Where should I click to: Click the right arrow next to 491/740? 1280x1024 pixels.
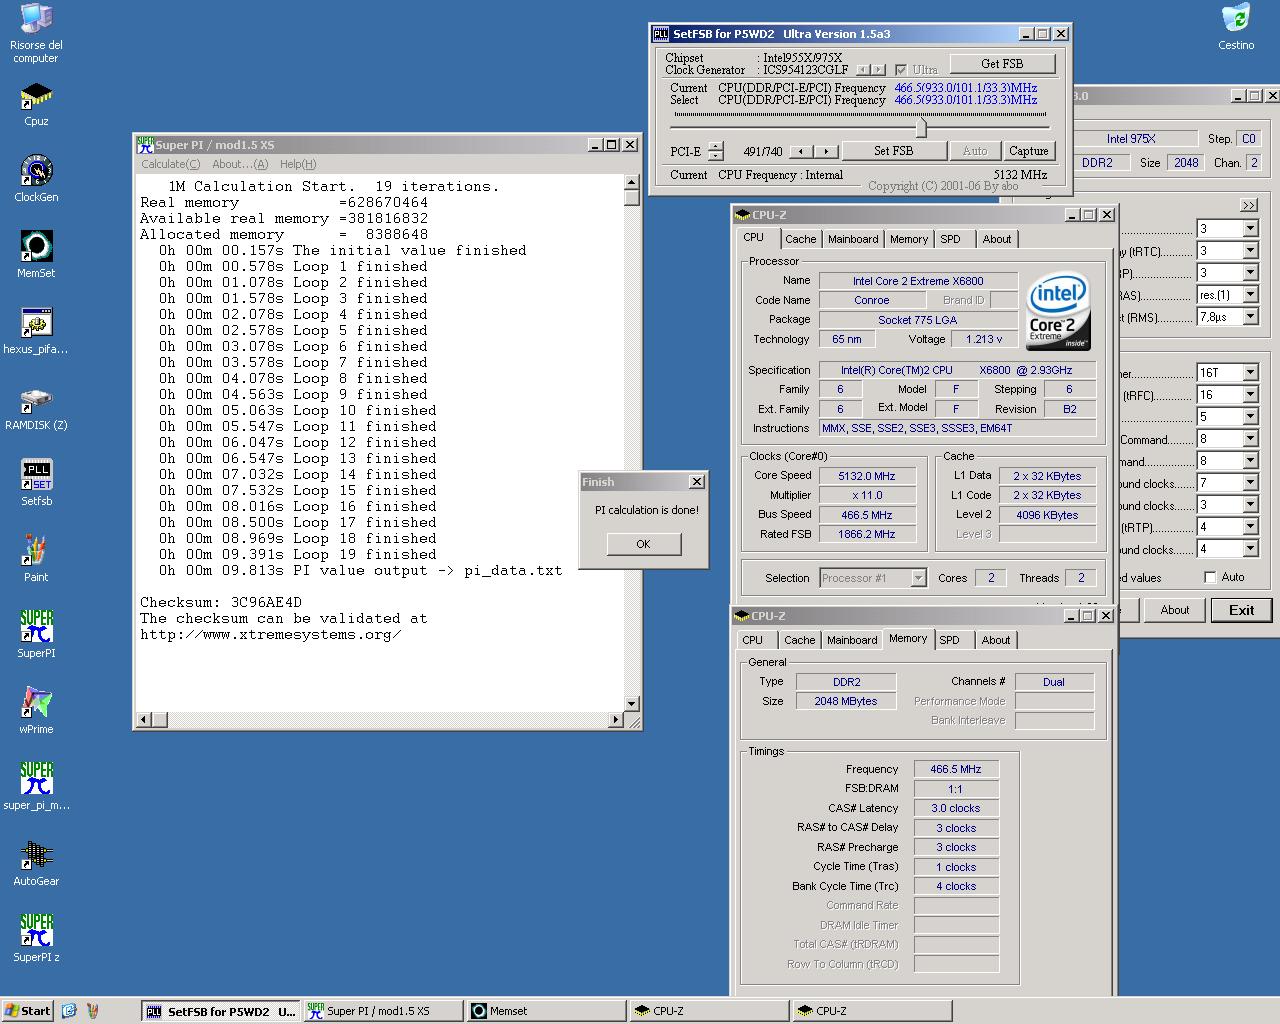coord(826,151)
